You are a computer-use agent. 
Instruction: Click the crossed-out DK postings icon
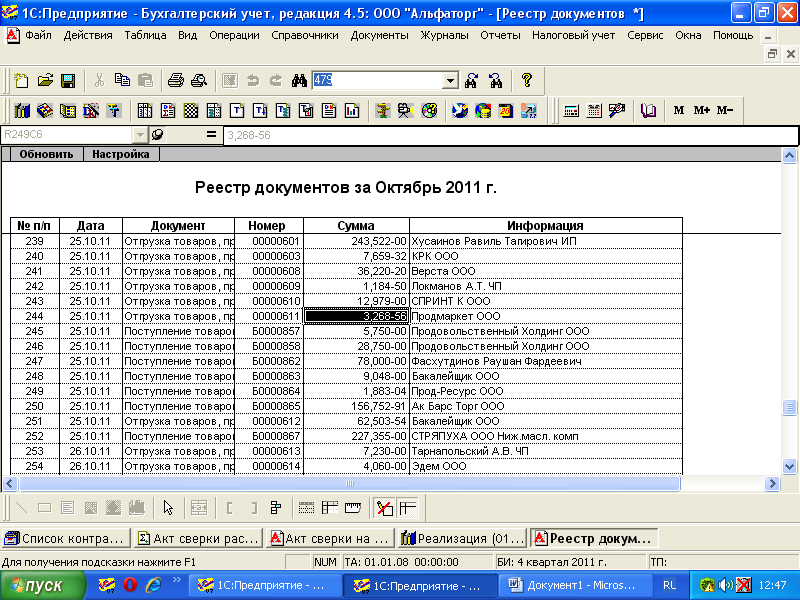tap(91, 110)
